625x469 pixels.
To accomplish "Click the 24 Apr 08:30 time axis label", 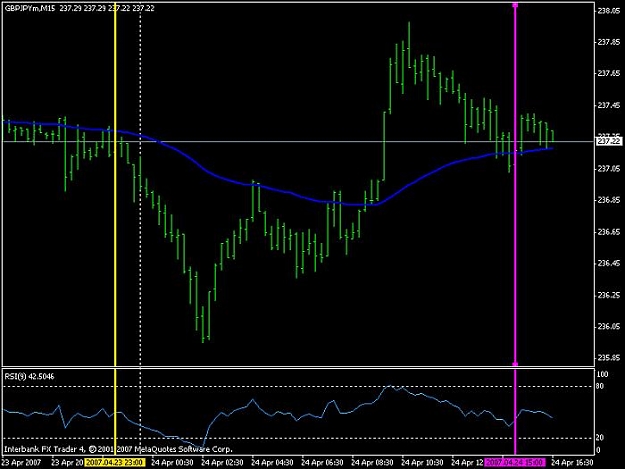I will 372,463.
